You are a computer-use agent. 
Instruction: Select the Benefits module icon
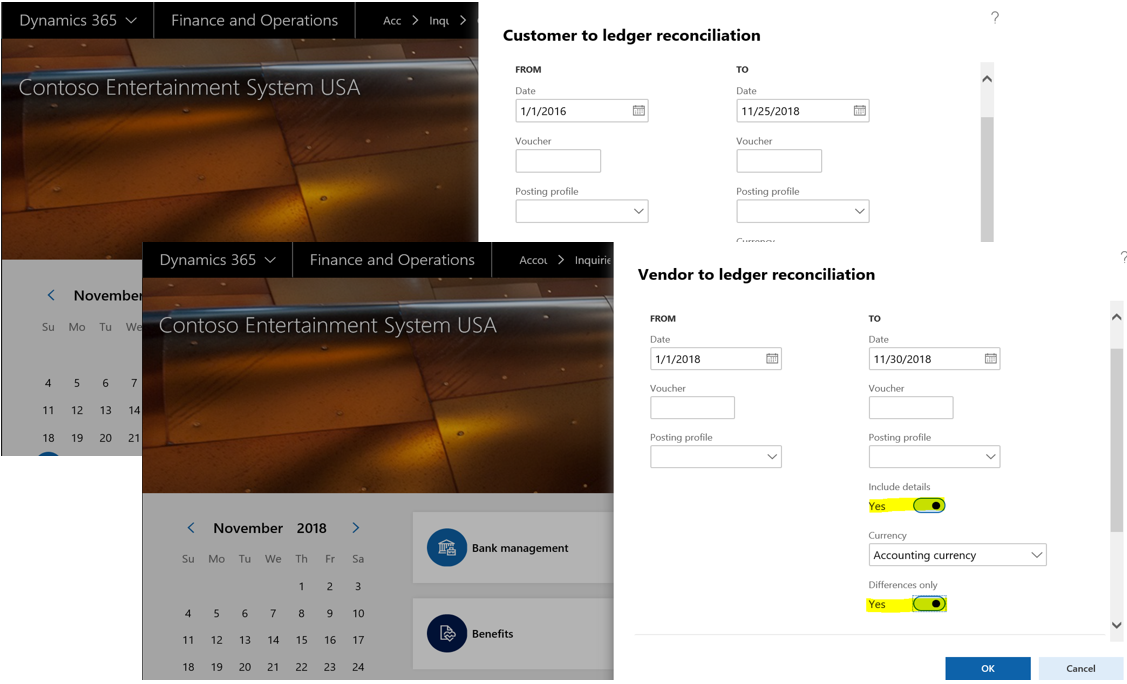click(x=446, y=633)
